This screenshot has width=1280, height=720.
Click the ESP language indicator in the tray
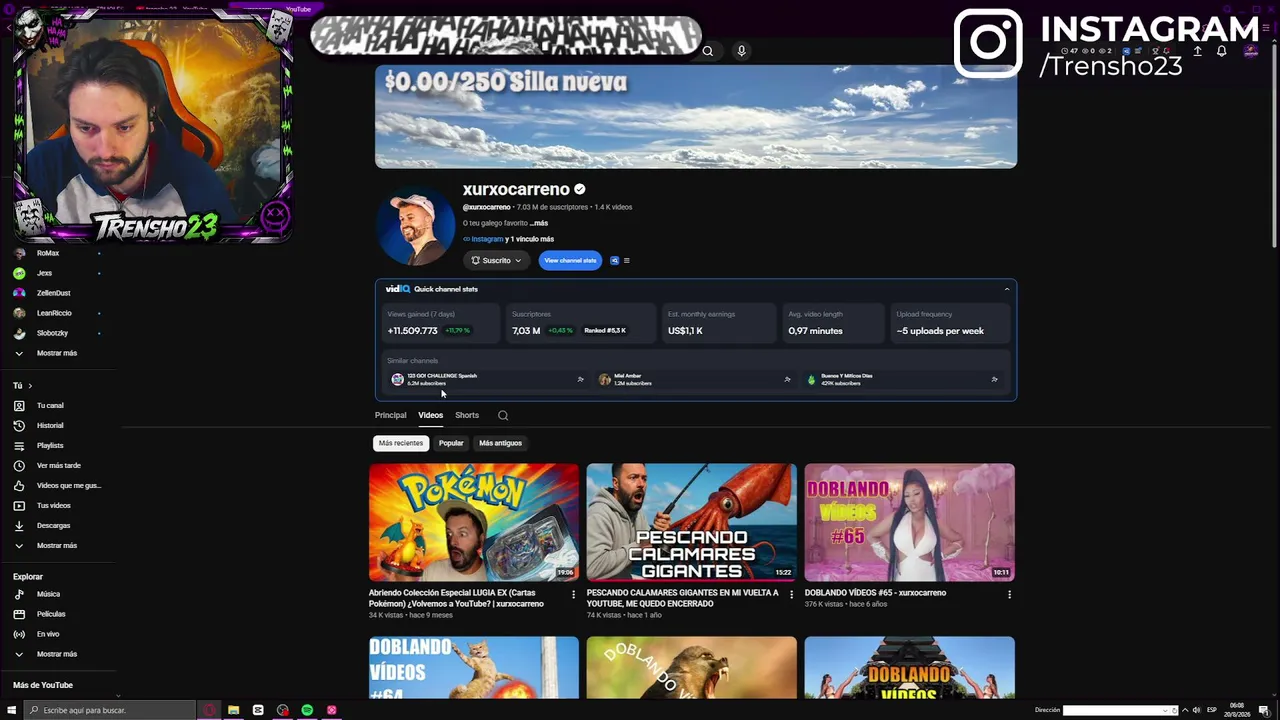(1211, 710)
